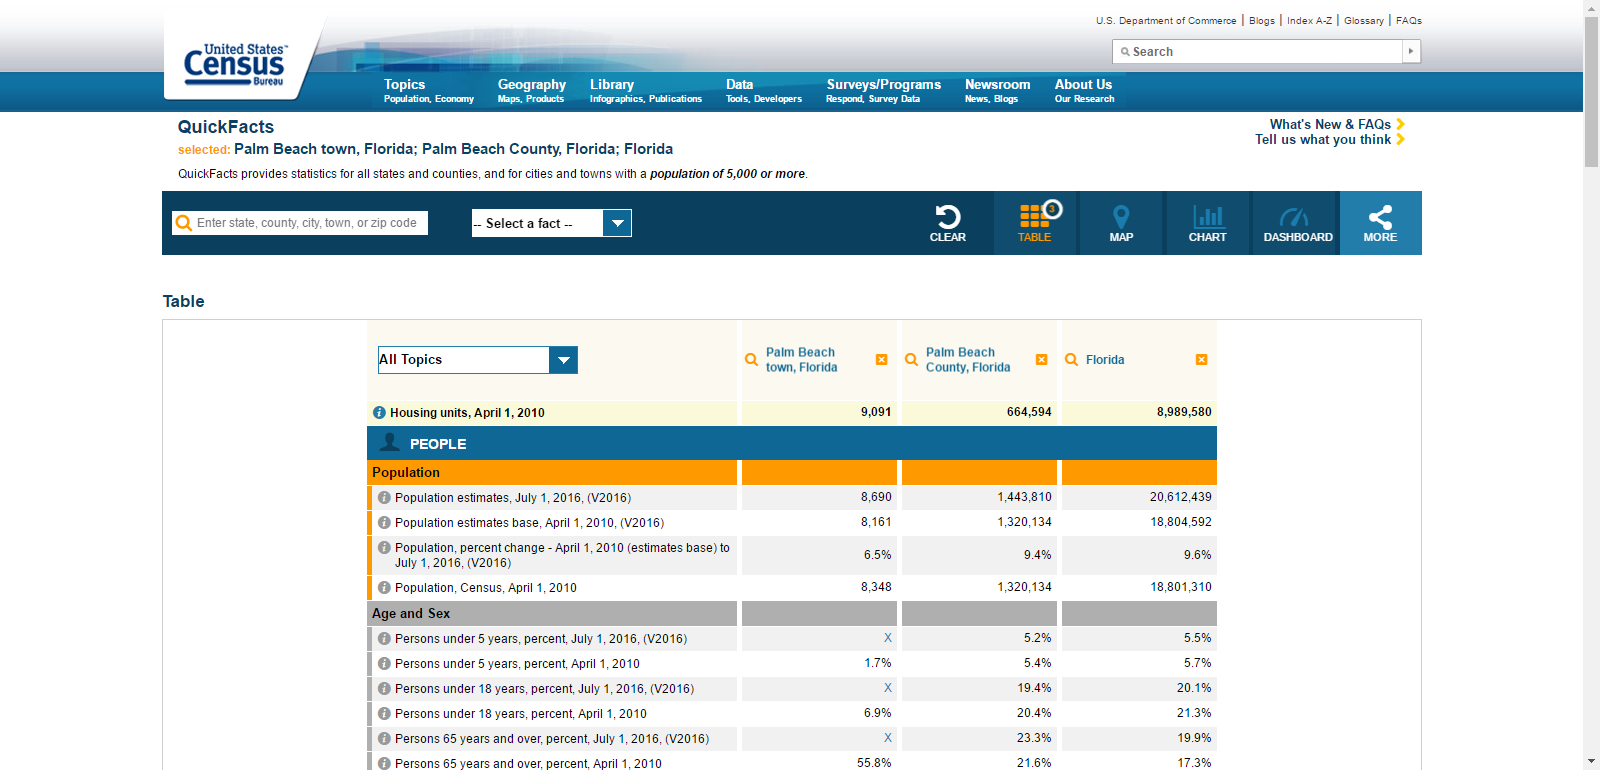The height and width of the screenshot is (770, 1600).
Task: Open the All Topics dropdown
Action: pos(478,360)
